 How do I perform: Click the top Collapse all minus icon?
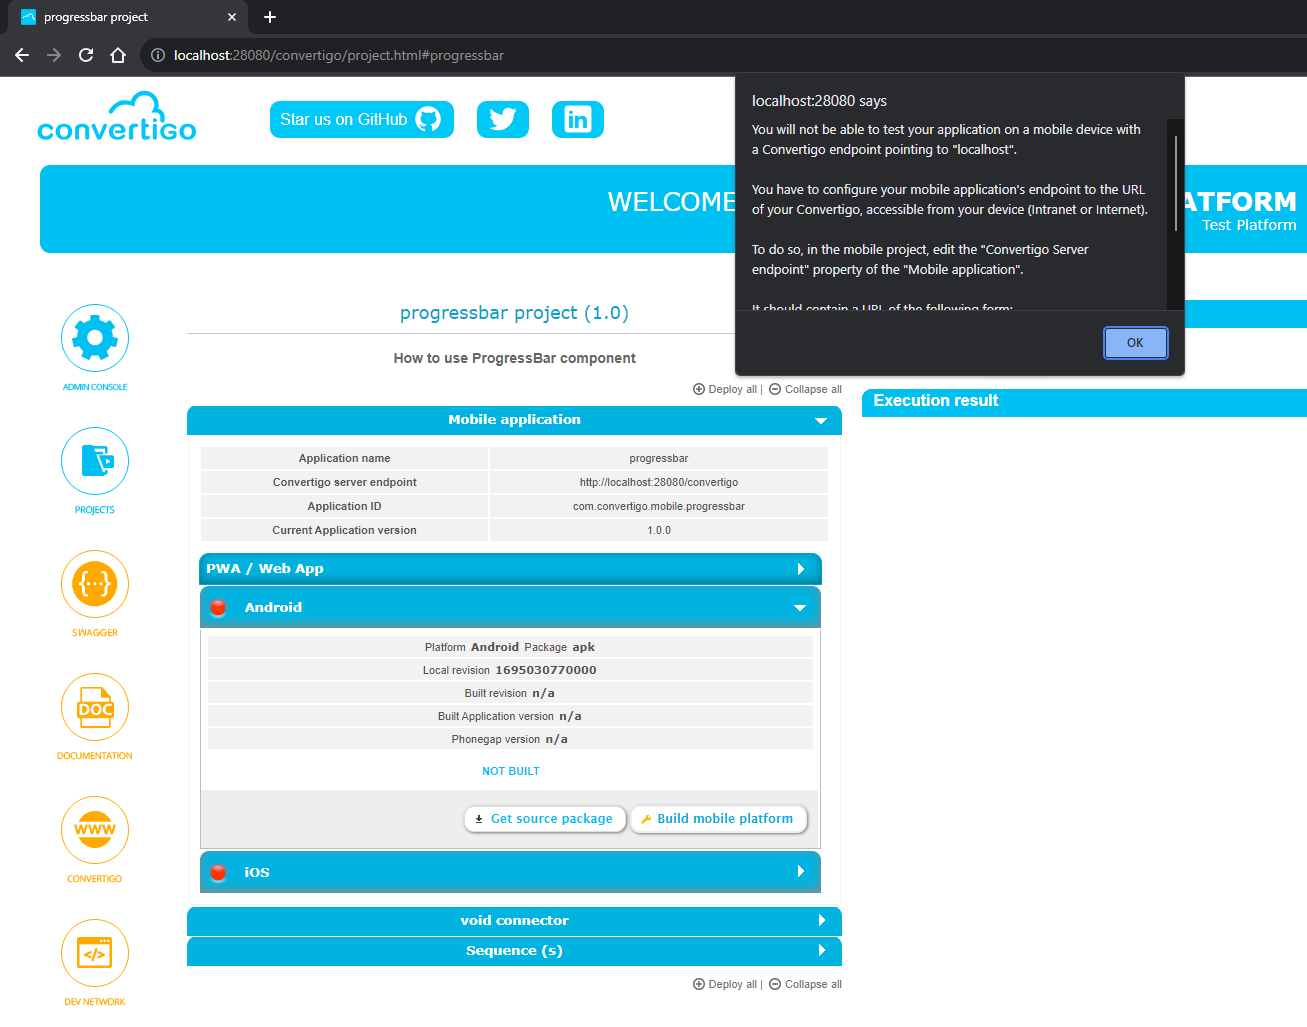(775, 389)
